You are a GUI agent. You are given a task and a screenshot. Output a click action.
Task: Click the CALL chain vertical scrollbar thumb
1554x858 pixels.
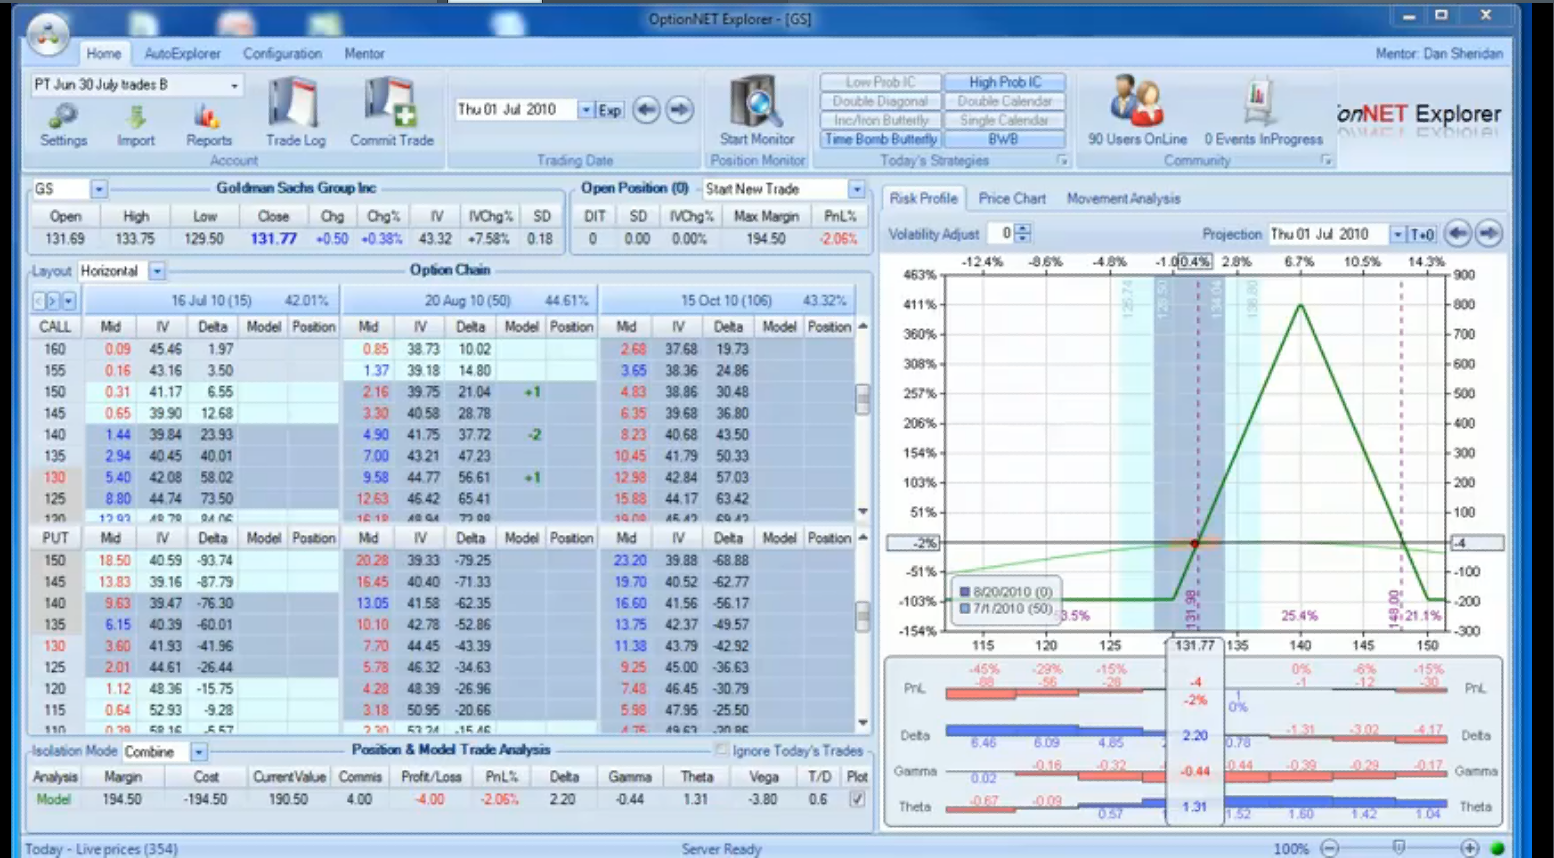click(x=863, y=399)
